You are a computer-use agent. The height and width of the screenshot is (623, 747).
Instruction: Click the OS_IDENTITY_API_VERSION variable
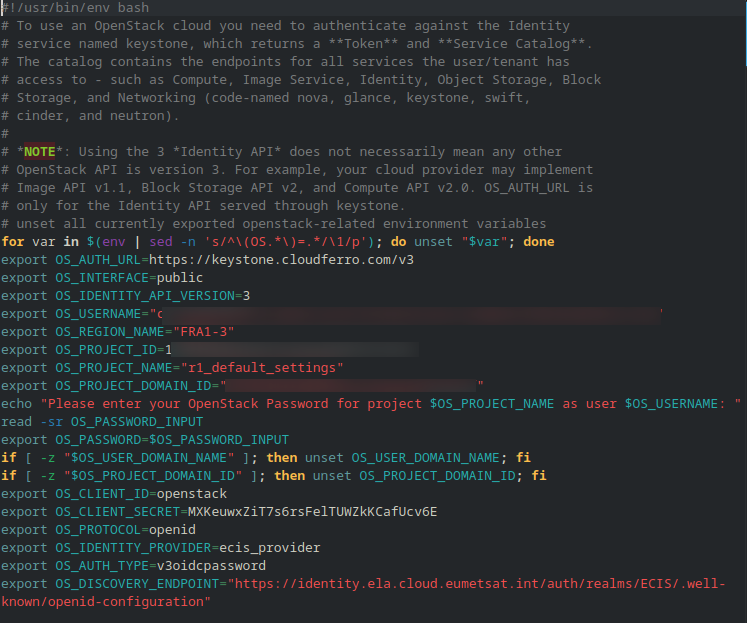(x=145, y=296)
